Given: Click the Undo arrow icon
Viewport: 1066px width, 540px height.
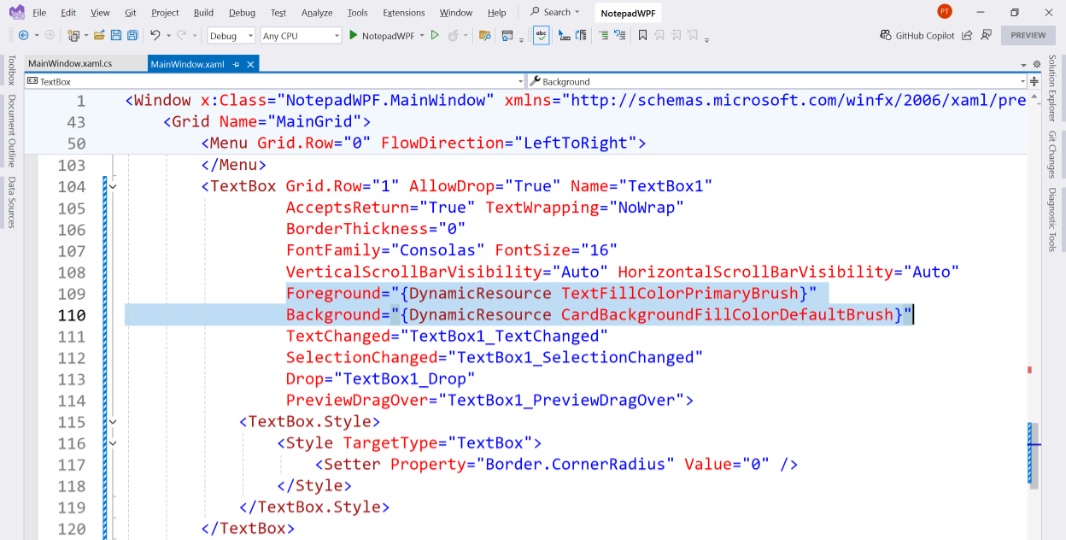Looking at the screenshot, I should (x=155, y=35).
